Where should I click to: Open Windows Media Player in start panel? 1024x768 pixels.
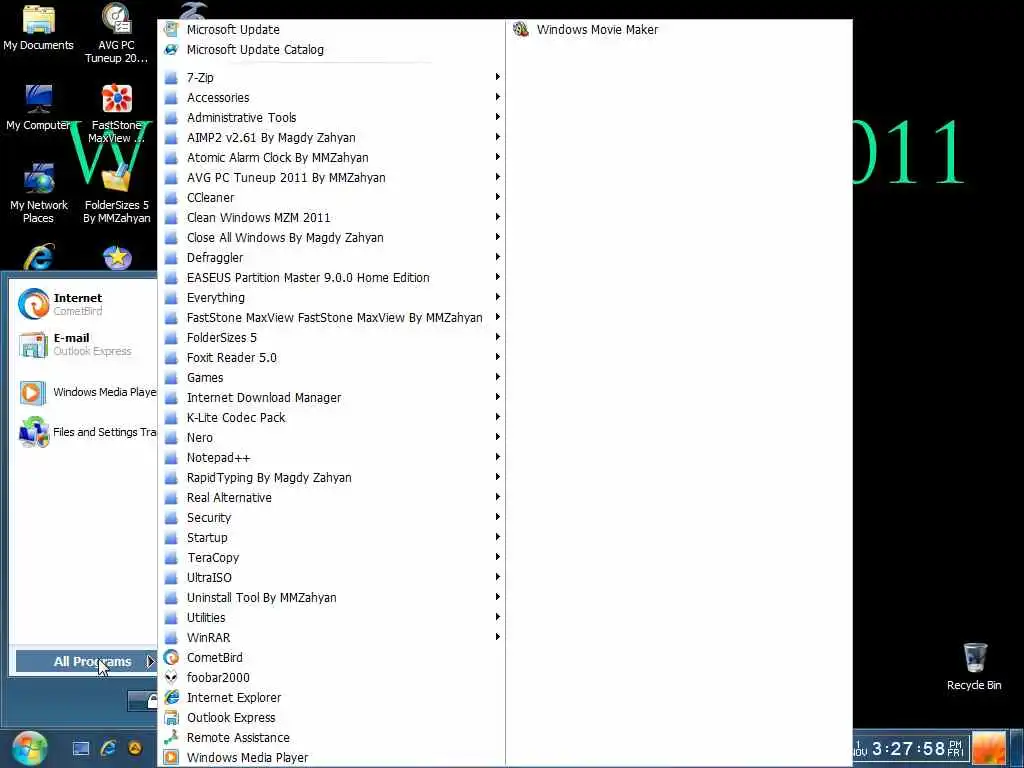[87, 392]
